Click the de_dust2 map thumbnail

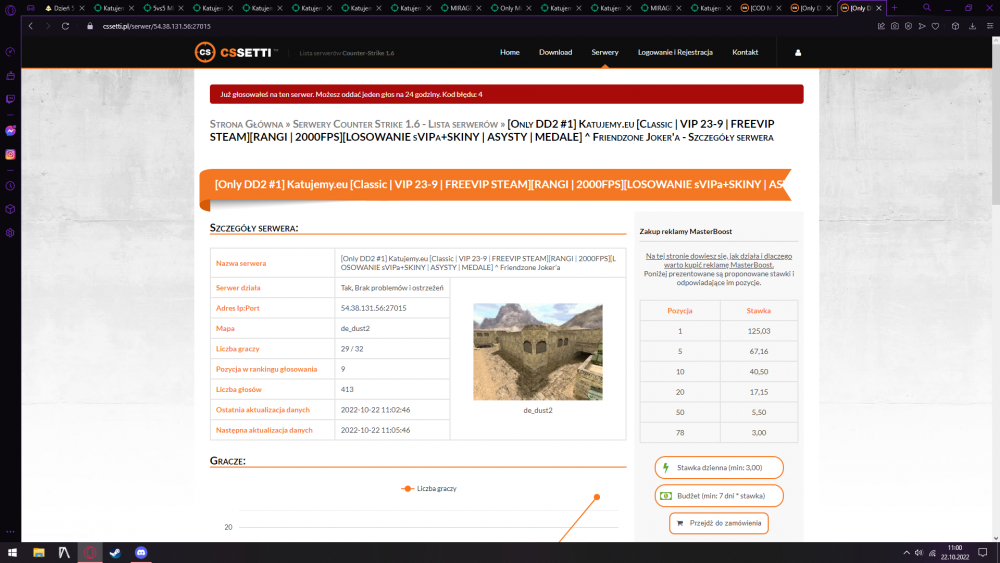click(x=538, y=352)
